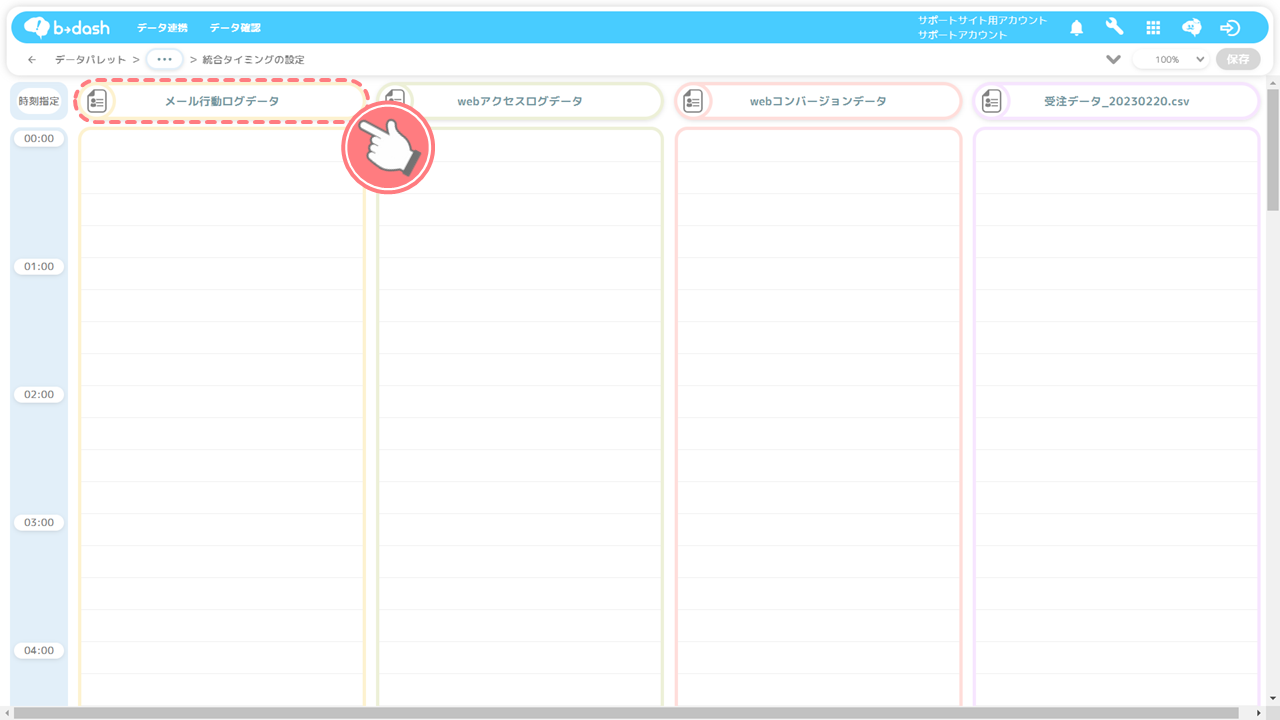Click the サポートサイト用アカウント account name
Screen dimensions: 1280x720
[x=983, y=20]
